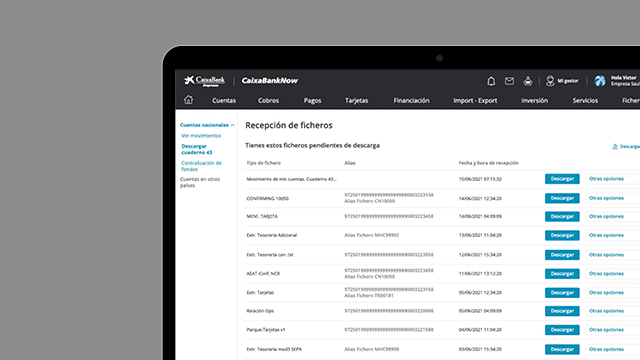Click the user profile avatar
This screenshot has height=360, width=640.
(600, 81)
